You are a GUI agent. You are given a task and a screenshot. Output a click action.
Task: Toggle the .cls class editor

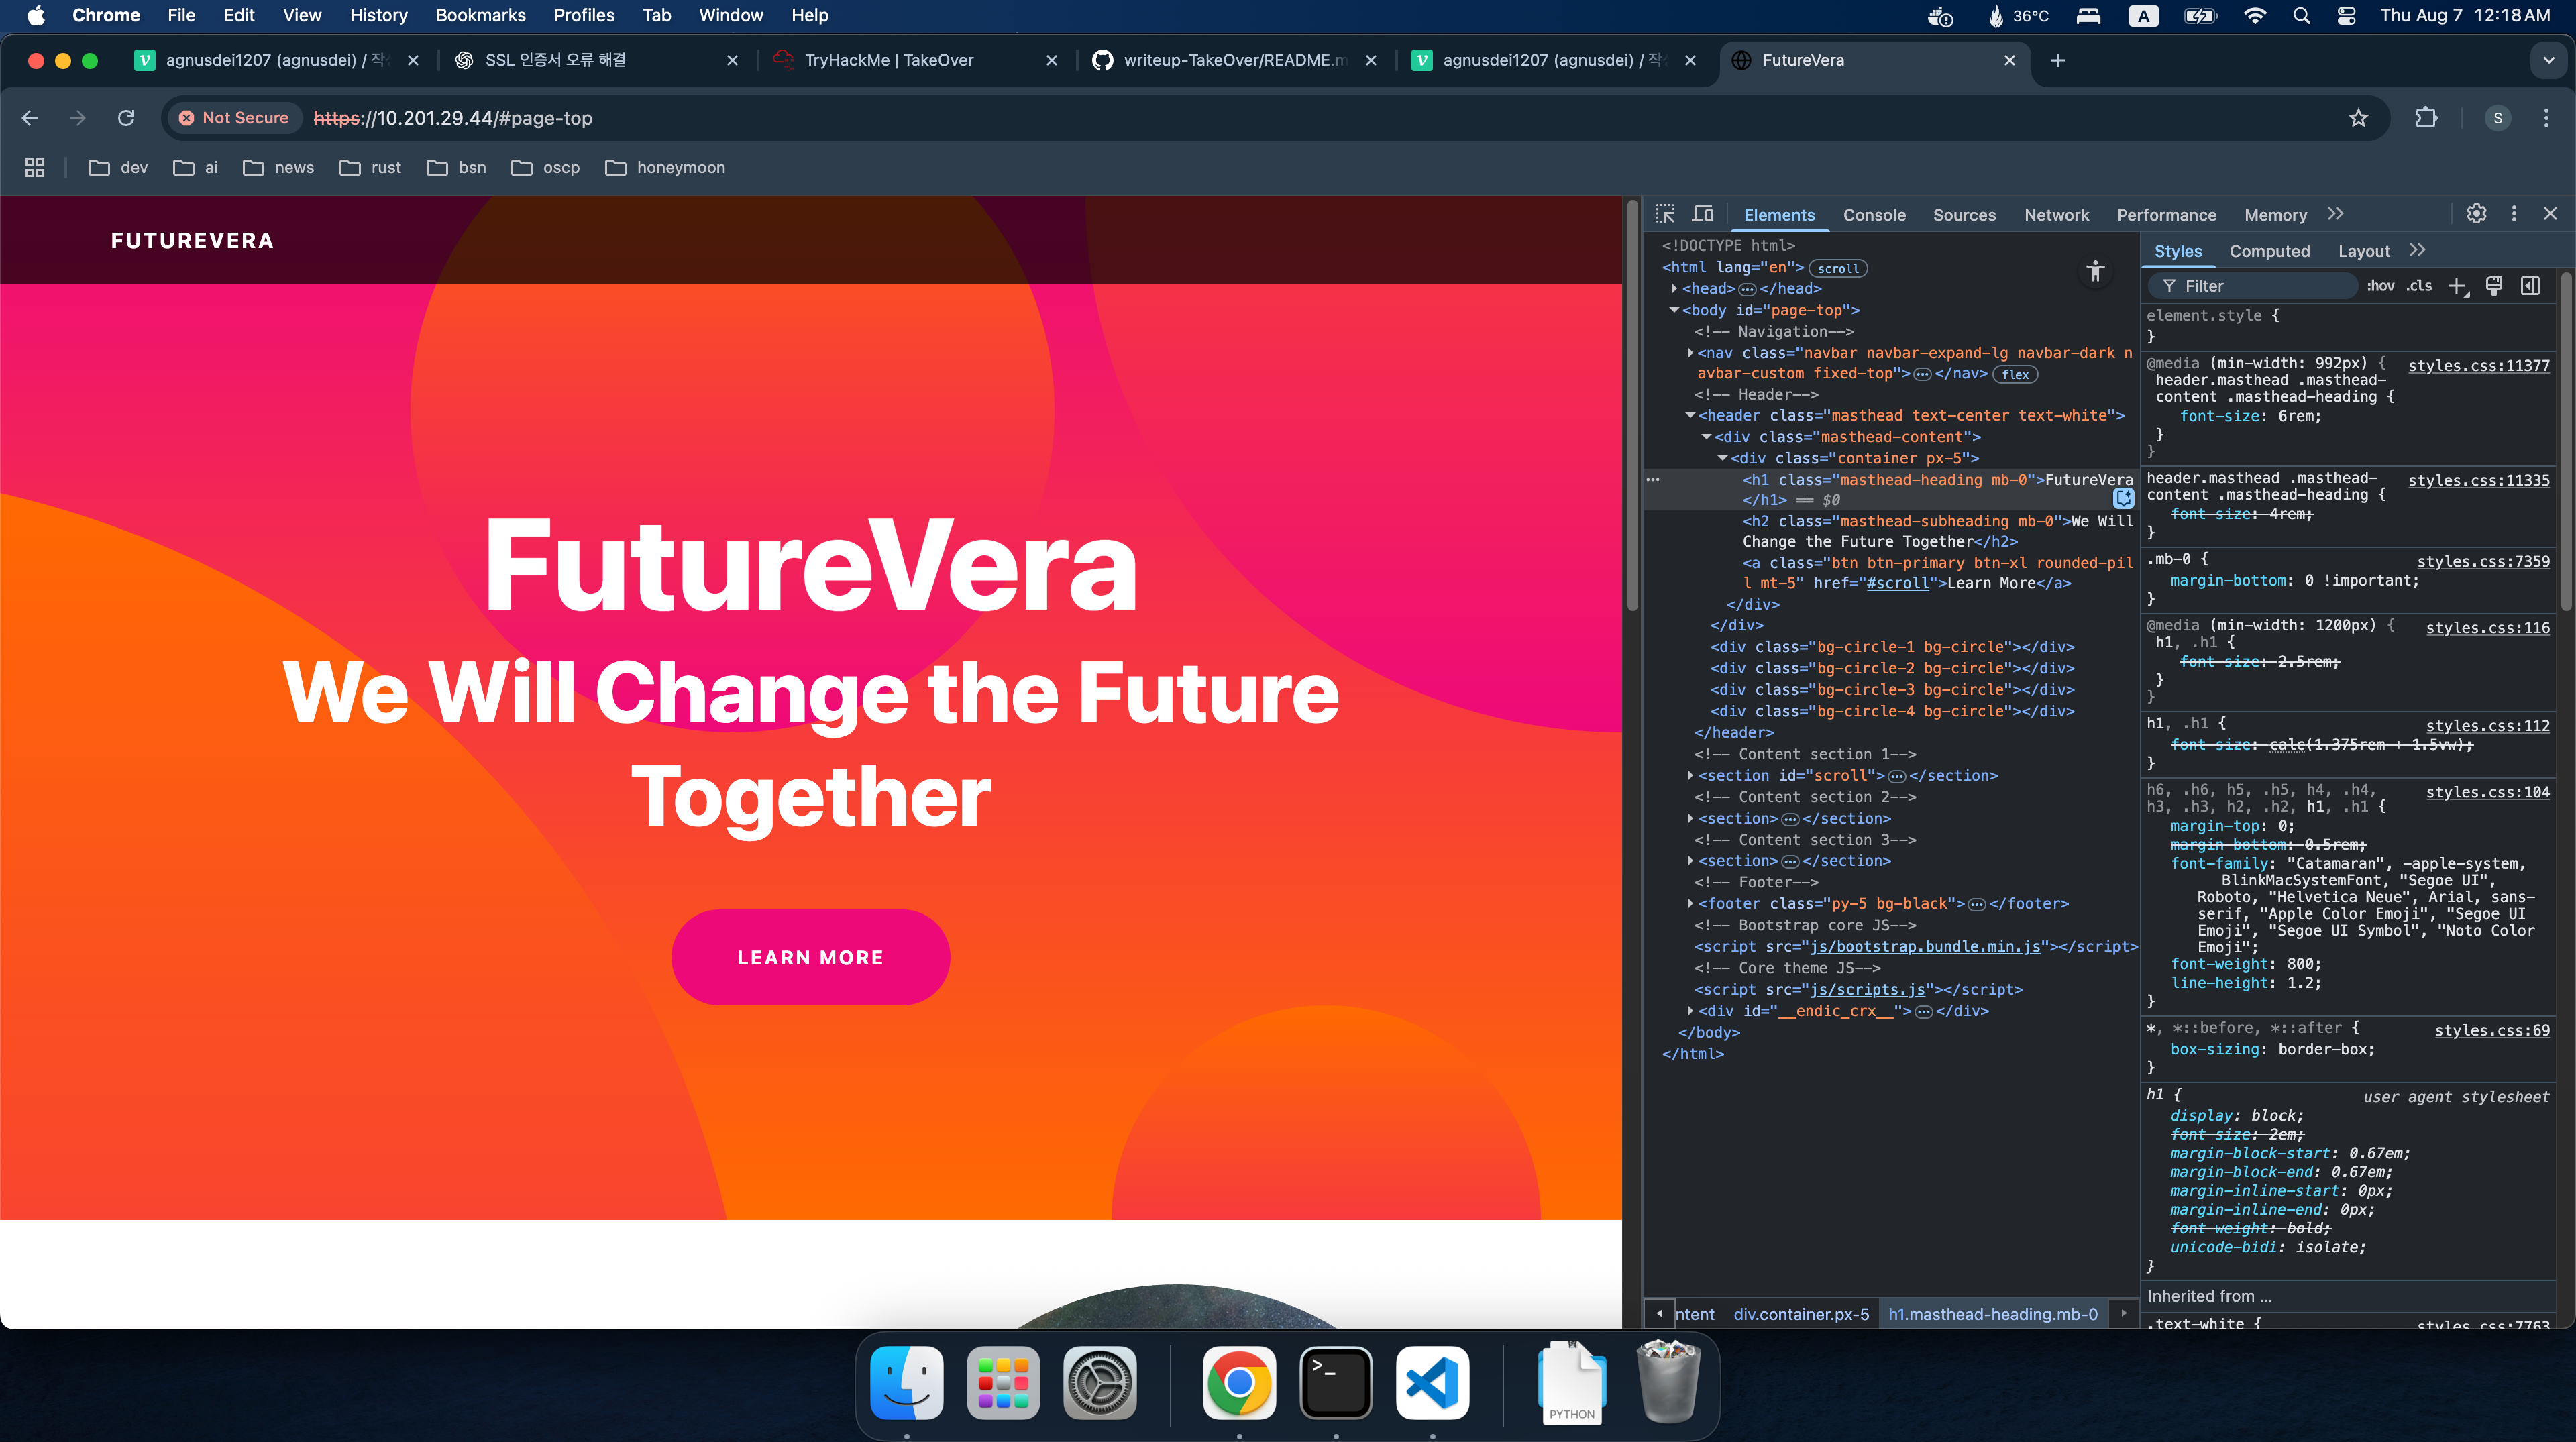[2419, 286]
